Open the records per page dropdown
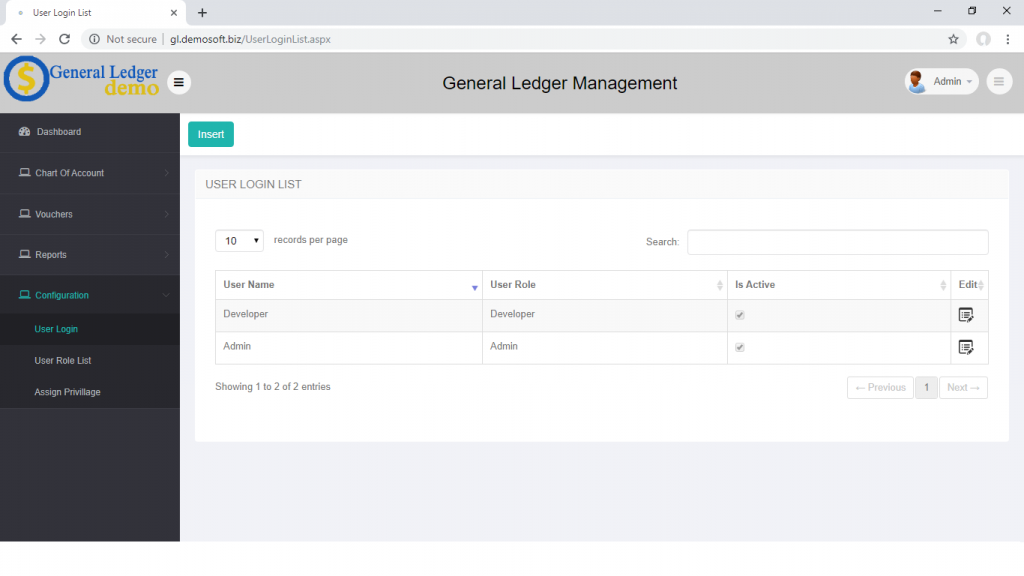Screen dimensions: 1024x576 click(239, 241)
